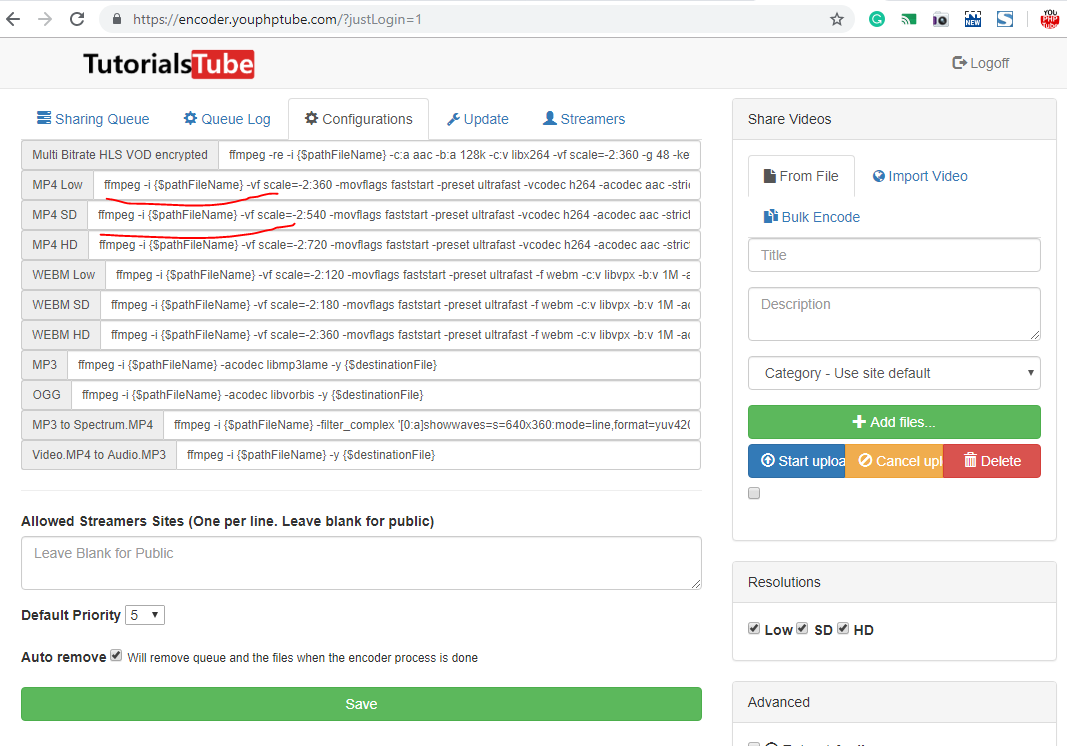
Task: Click the NEW film extension icon
Action: [x=972, y=19]
